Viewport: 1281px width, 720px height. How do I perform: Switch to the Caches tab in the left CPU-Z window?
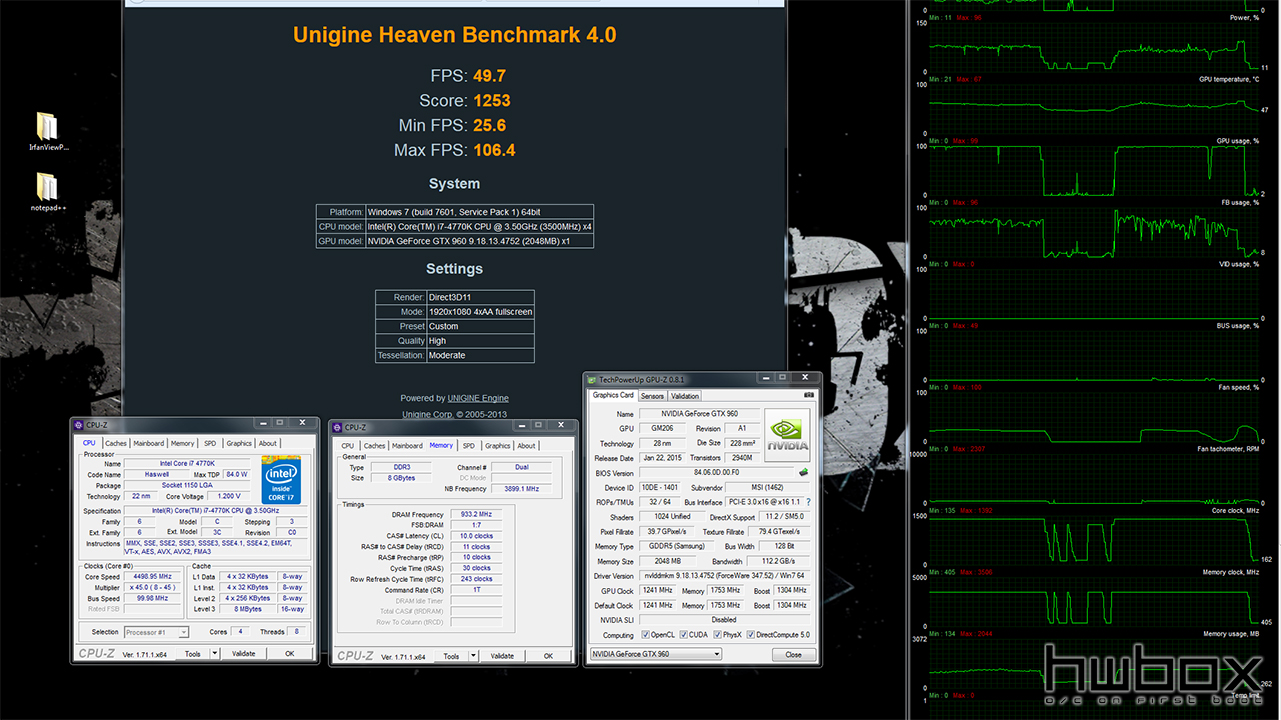[x=116, y=443]
